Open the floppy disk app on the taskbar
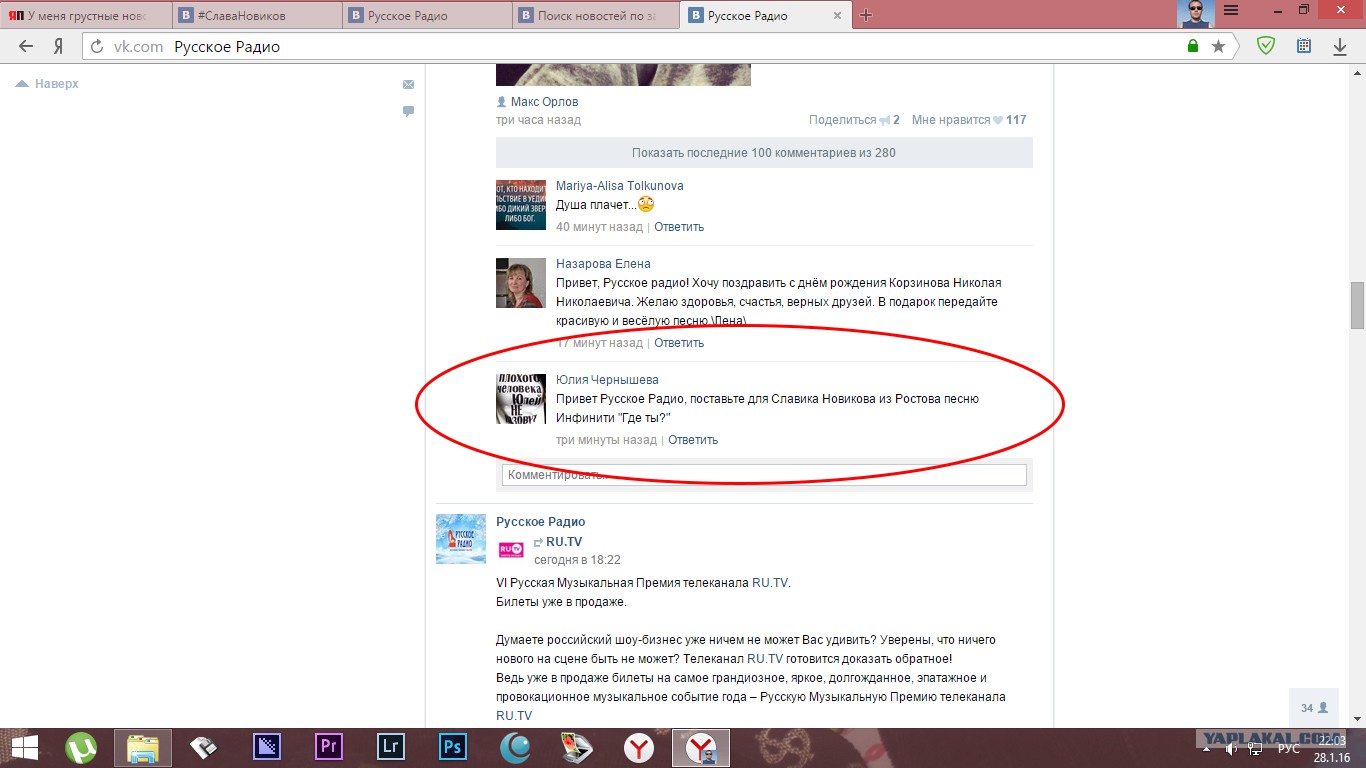1366x768 pixels. tap(205, 748)
